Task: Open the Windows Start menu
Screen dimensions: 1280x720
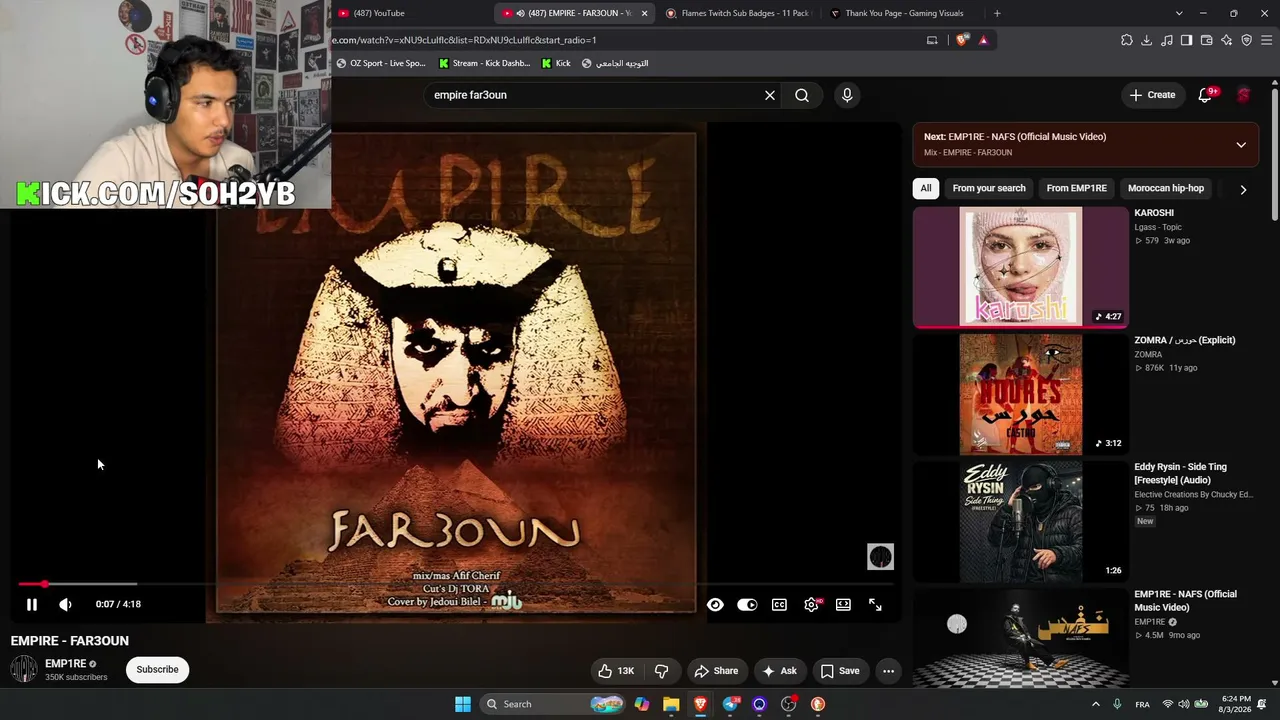Action: pos(463,704)
